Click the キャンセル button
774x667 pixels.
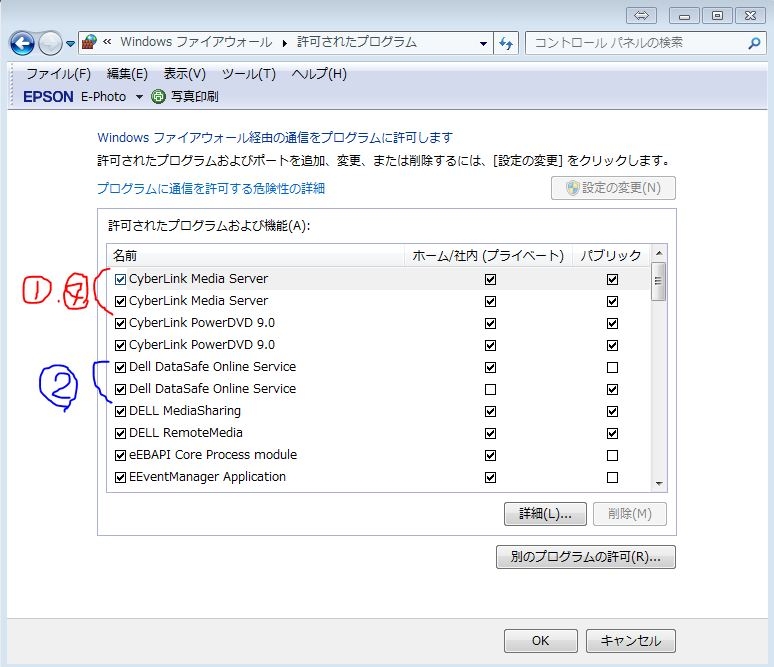(630, 641)
